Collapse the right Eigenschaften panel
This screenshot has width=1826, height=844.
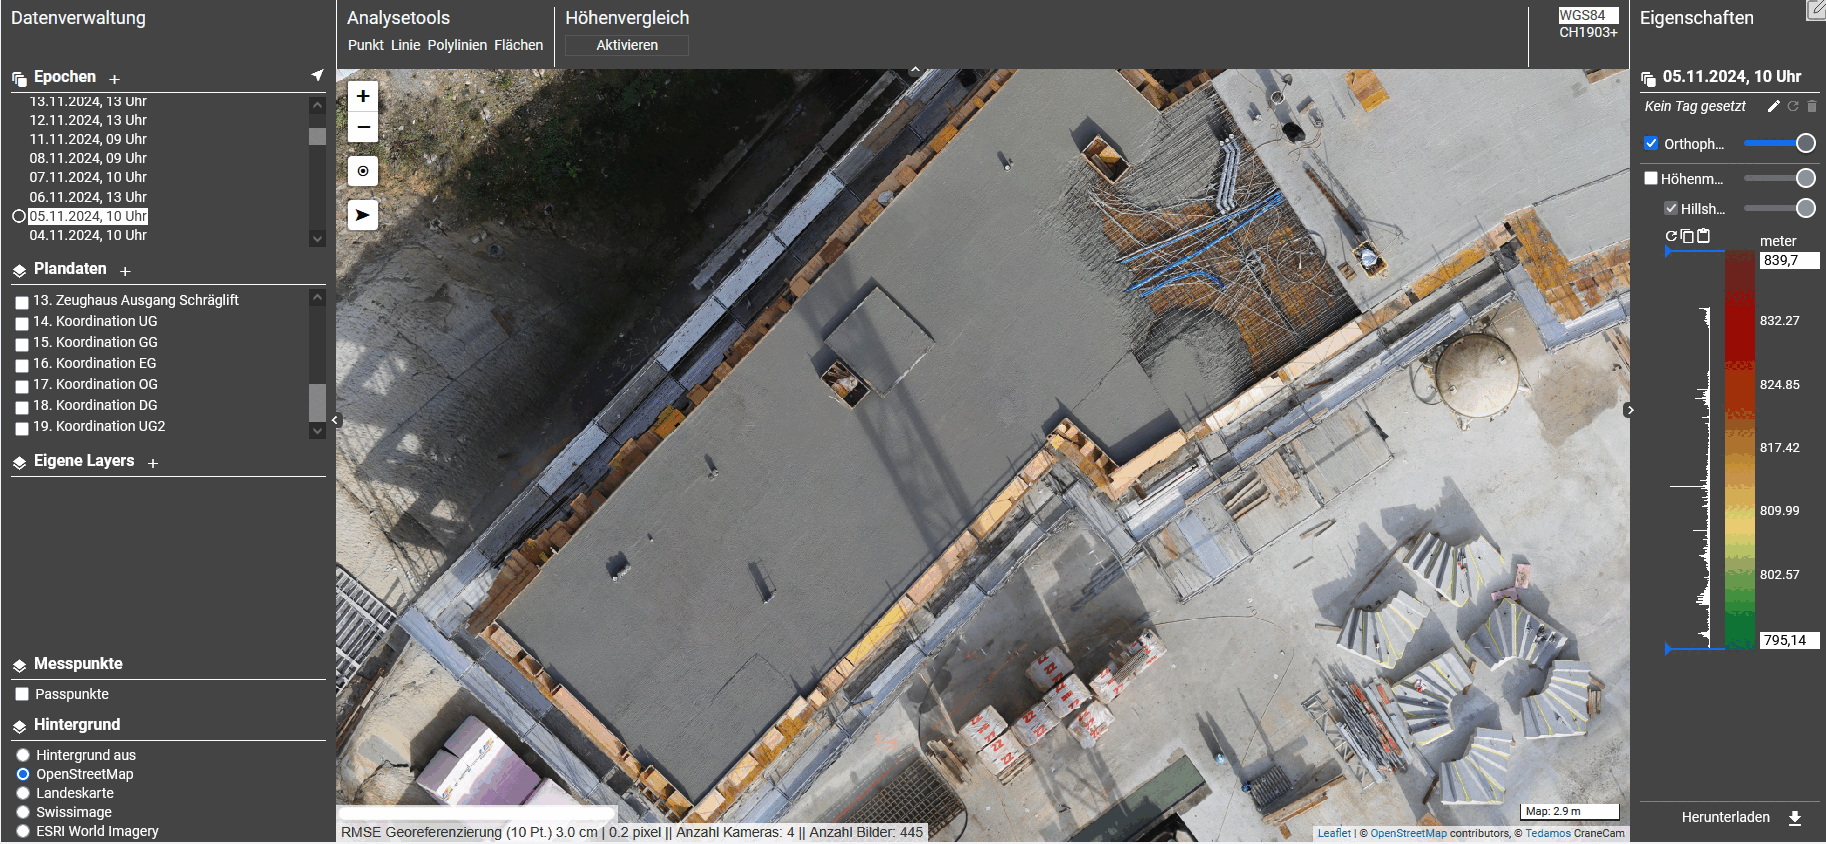coord(1630,410)
